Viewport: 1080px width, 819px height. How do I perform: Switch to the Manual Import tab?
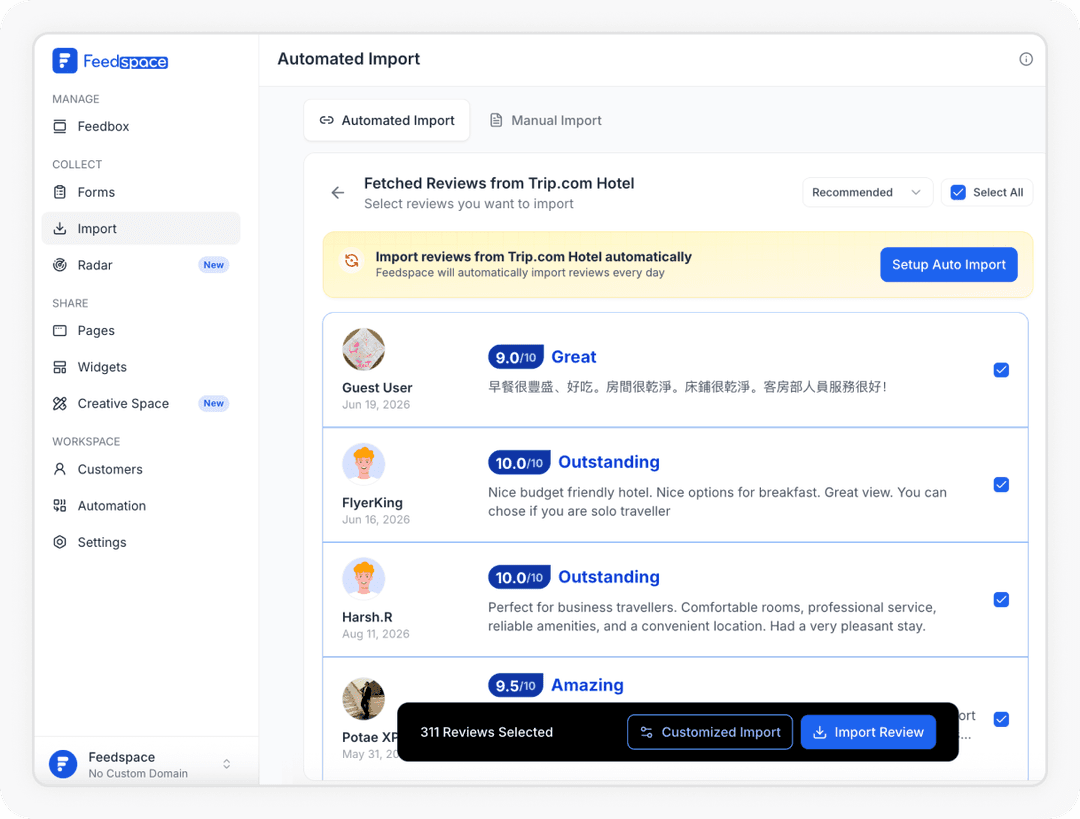pos(545,121)
